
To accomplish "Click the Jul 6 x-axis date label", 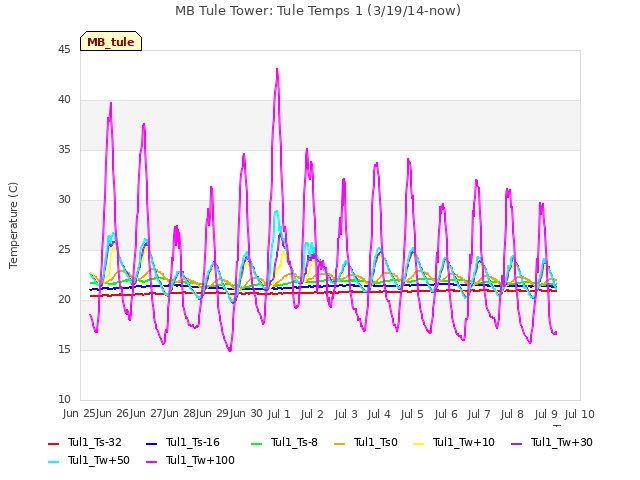I will tap(446, 414).
